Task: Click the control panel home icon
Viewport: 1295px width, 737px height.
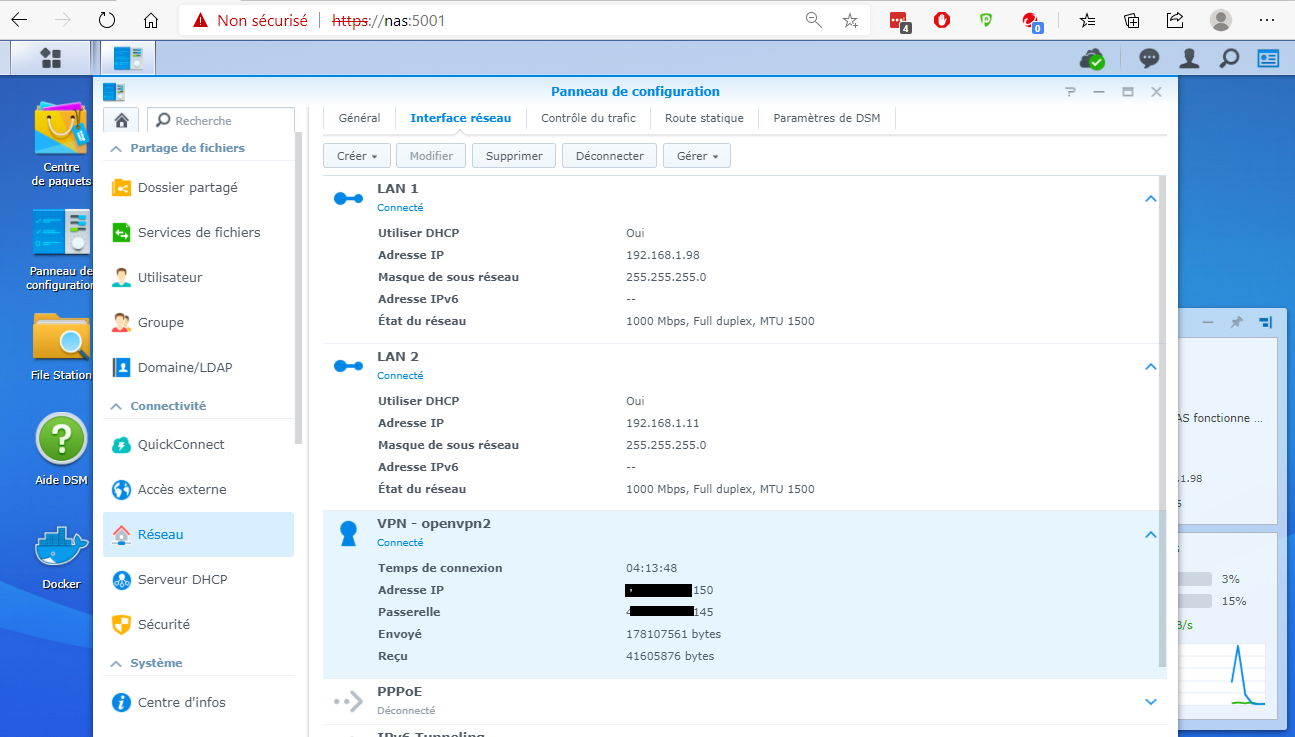Action: pos(121,120)
